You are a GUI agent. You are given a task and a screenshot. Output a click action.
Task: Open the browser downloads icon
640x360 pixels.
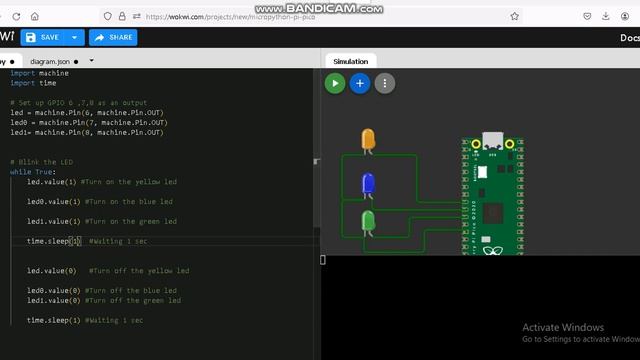click(x=606, y=16)
